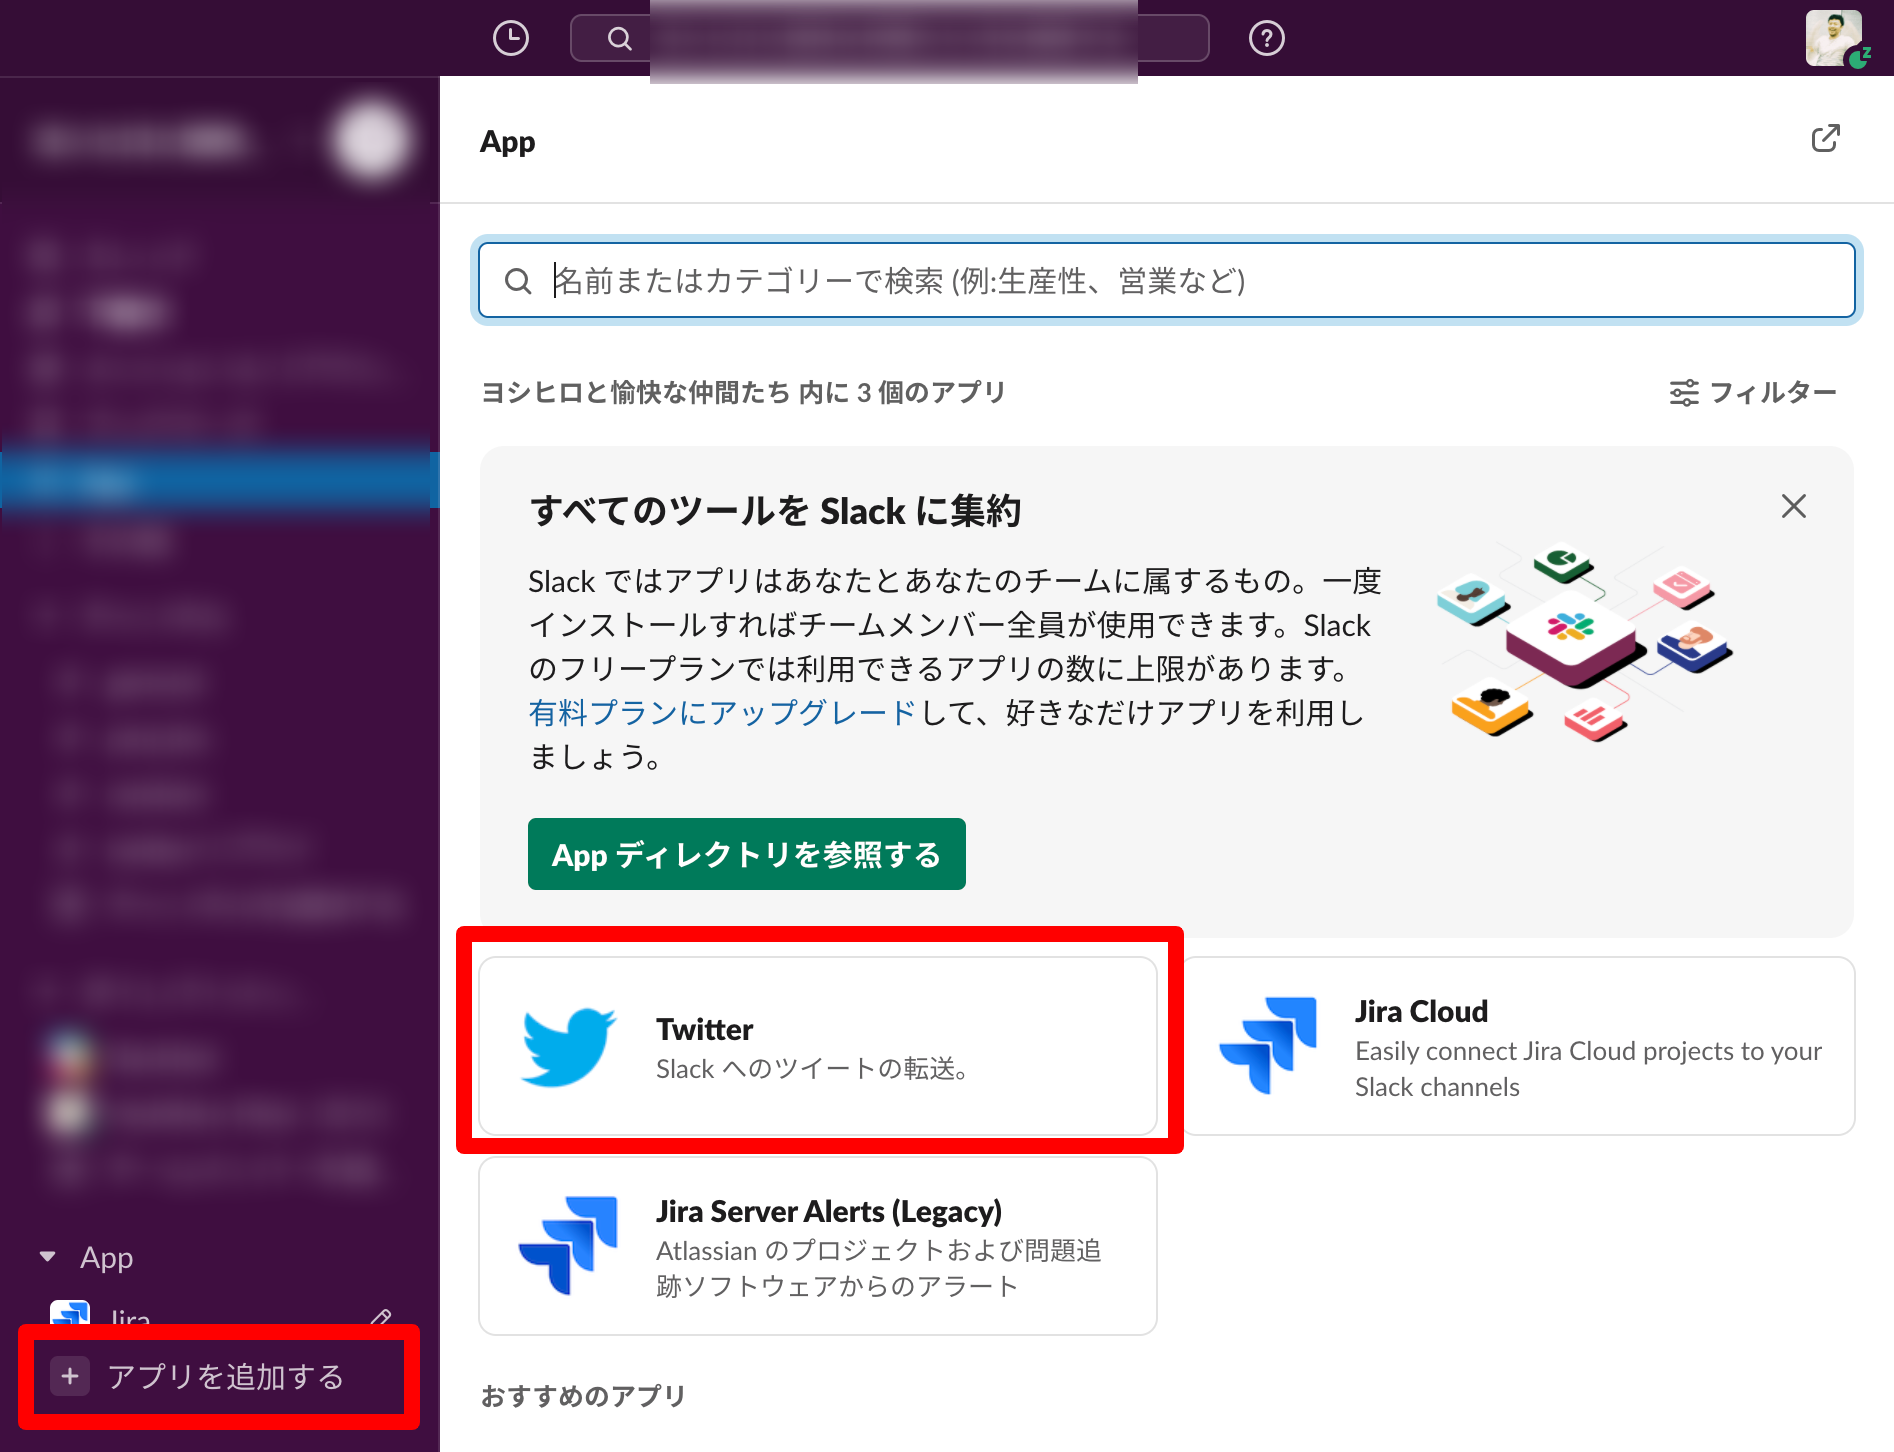The image size is (1894, 1452).
Task: Open the help question mark icon
Action: point(1266,38)
